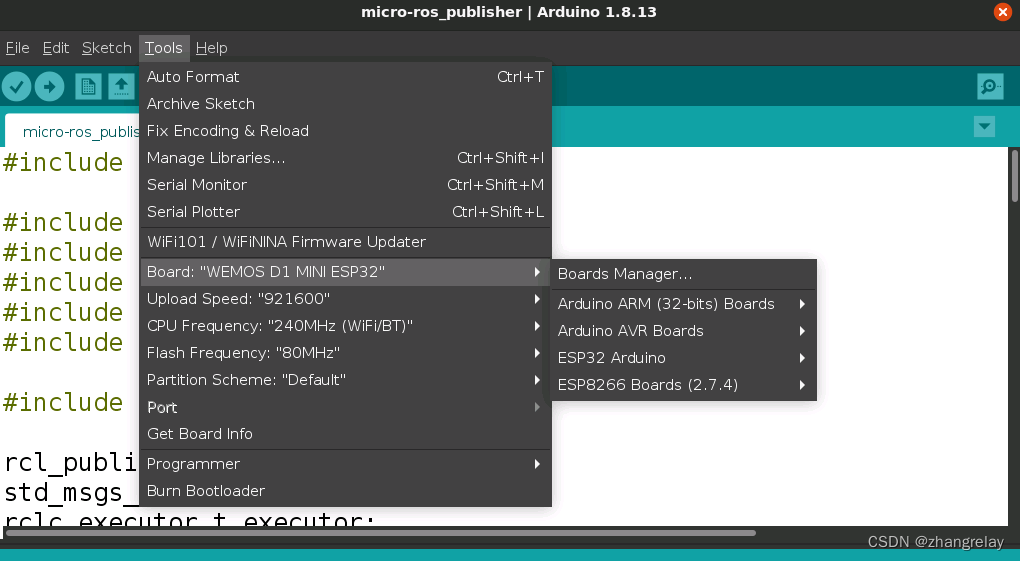
Task: Open the Help menu
Action: point(211,48)
